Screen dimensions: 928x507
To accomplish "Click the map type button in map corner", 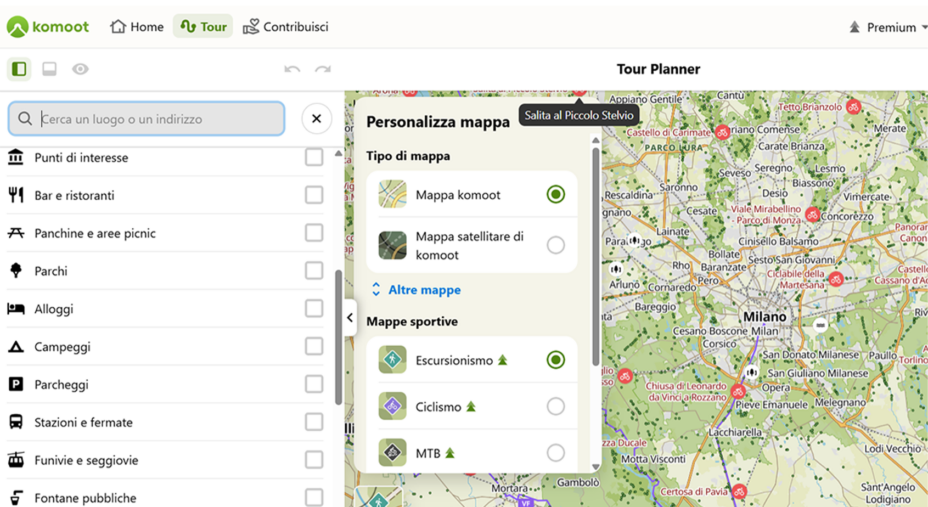I will [379, 497].
